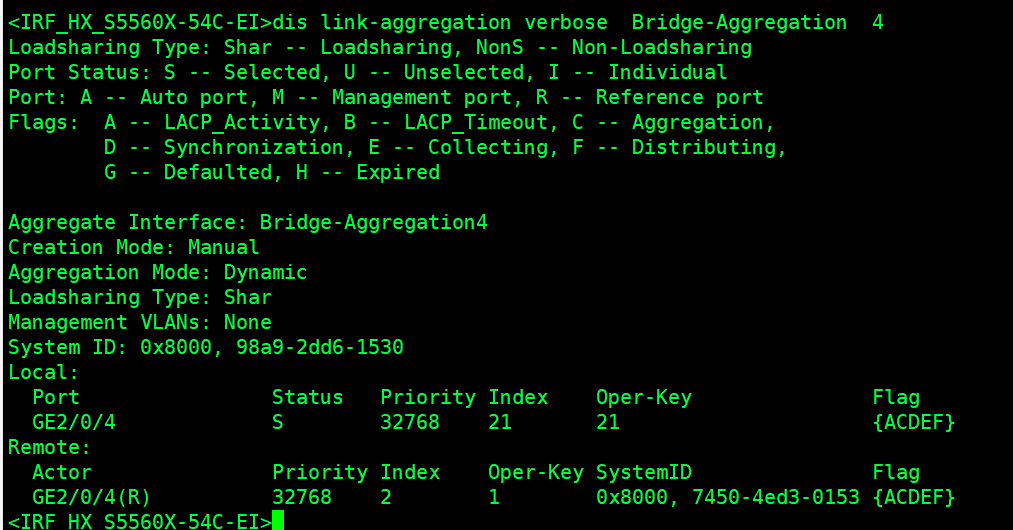The image size is (1013, 530).
Task: Click the "Bridge-Aggregation4" aggregate interface name
Action: coord(373,222)
